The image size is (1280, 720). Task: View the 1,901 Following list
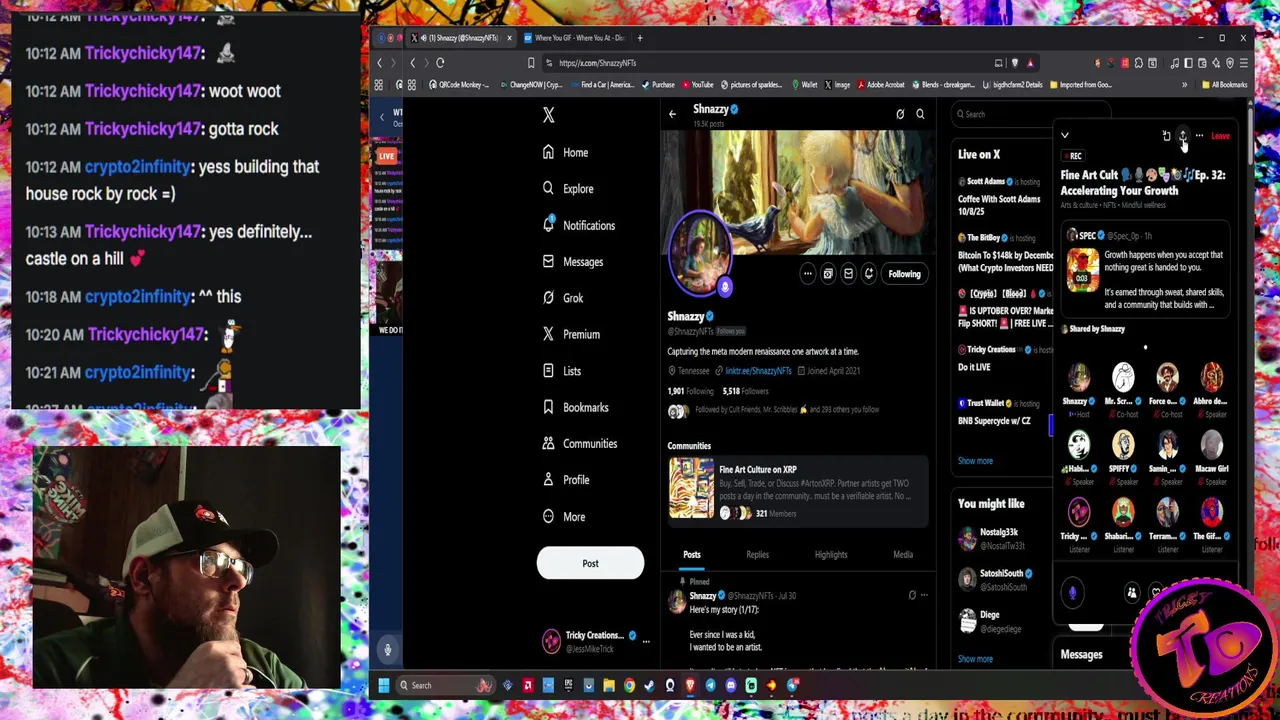click(x=689, y=391)
